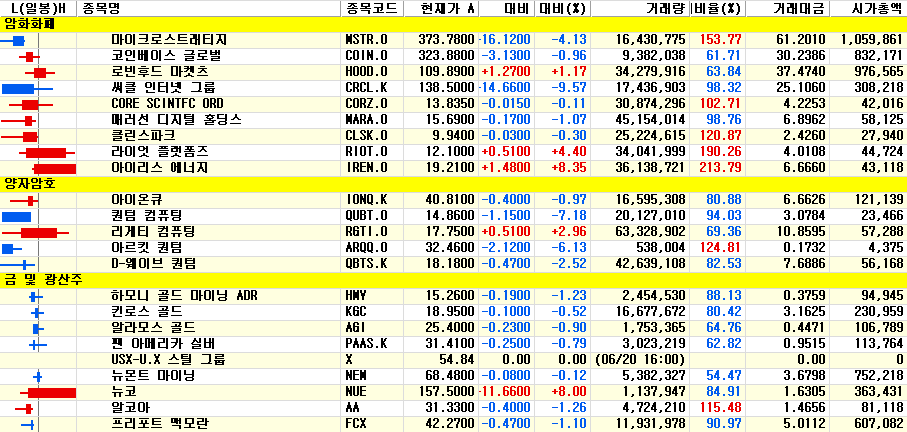Select 로빈후드 마켓츠 stock name
The image size is (907, 432).
[160, 72]
